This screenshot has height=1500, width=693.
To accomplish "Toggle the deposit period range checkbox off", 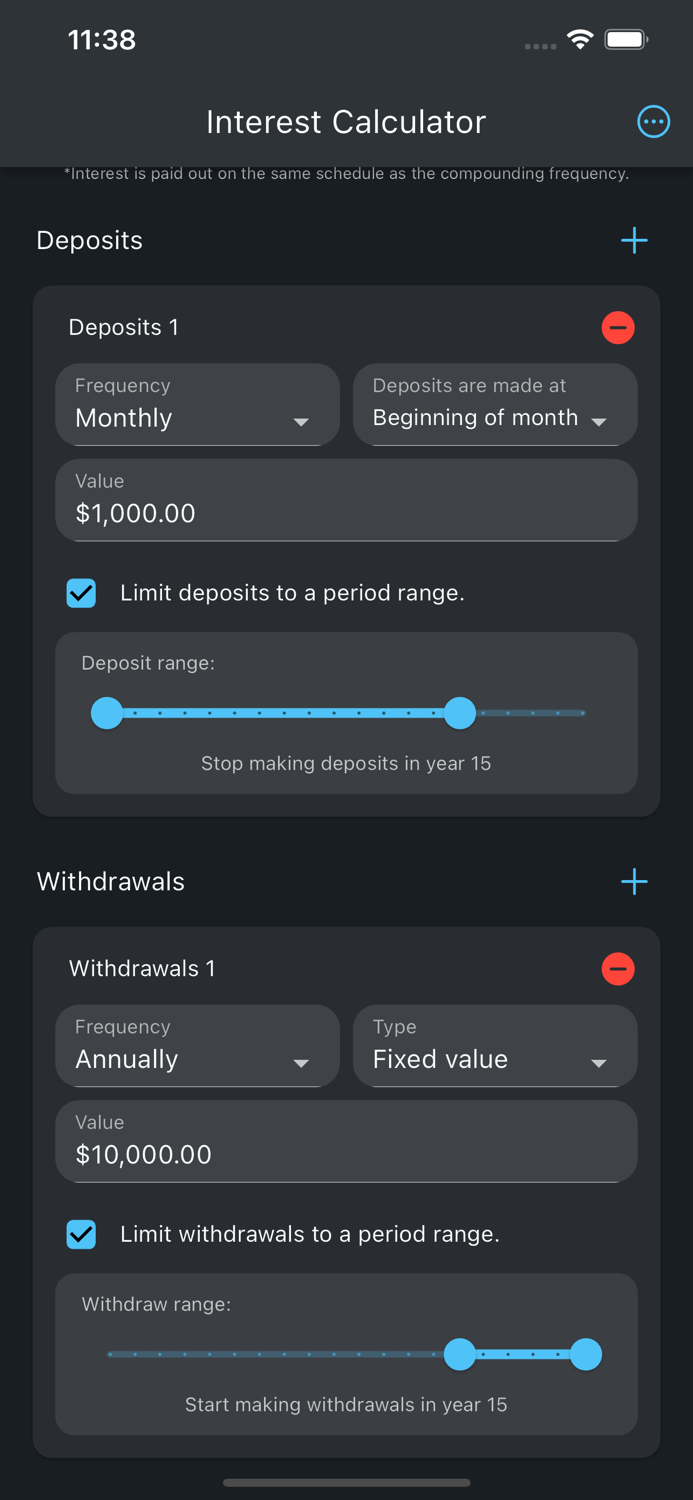I will pyautogui.click(x=81, y=592).
